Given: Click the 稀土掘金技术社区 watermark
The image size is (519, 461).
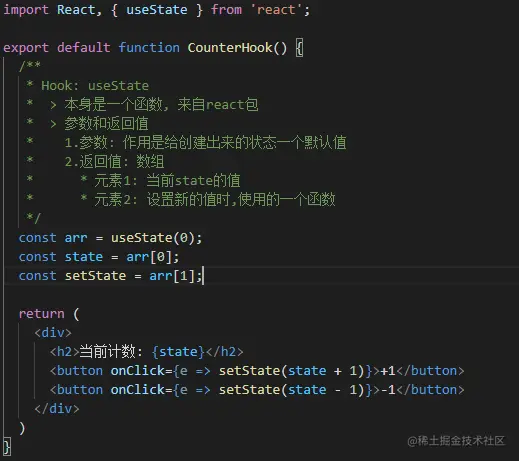Looking at the screenshot, I should tap(456, 441).
